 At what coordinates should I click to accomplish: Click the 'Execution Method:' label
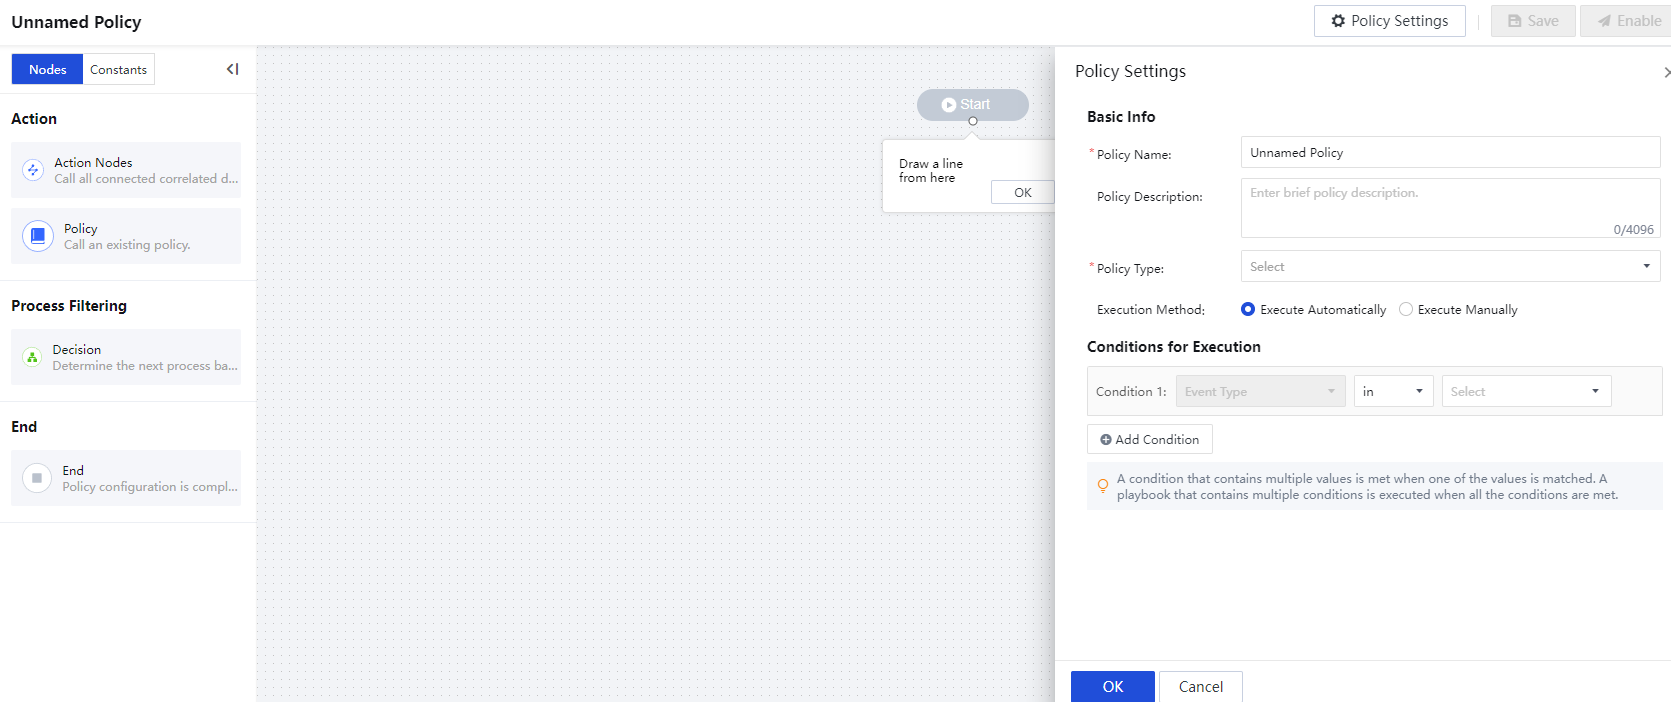[1151, 310]
